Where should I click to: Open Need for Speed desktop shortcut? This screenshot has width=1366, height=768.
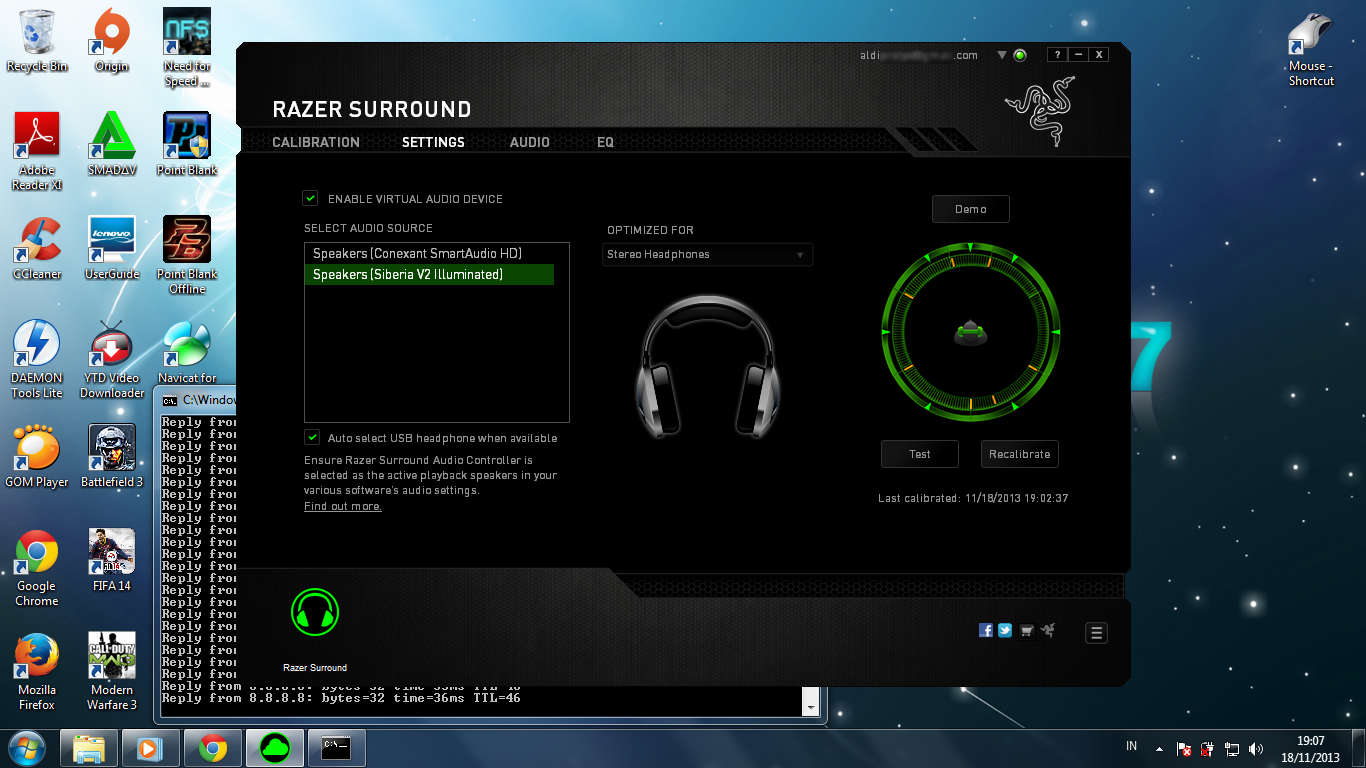tap(187, 47)
